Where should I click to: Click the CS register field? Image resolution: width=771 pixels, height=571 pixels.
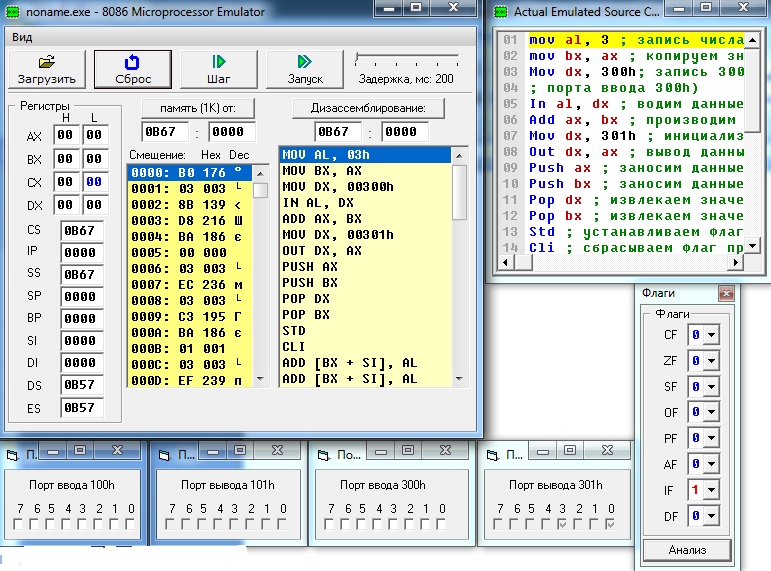pyautogui.click(x=81, y=231)
